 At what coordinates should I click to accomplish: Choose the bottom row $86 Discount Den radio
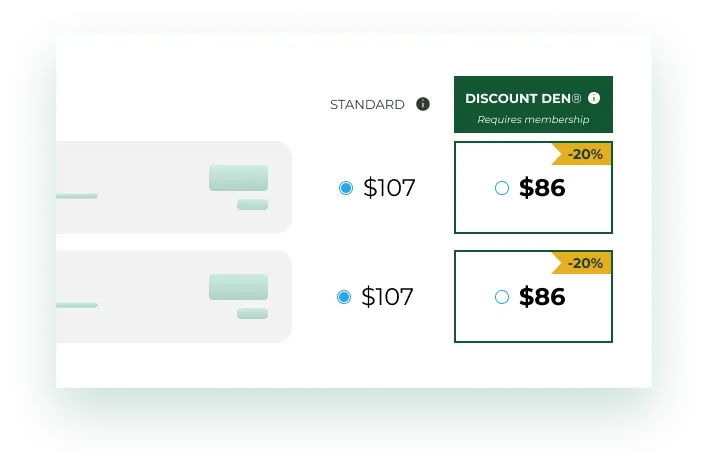[502, 297]
